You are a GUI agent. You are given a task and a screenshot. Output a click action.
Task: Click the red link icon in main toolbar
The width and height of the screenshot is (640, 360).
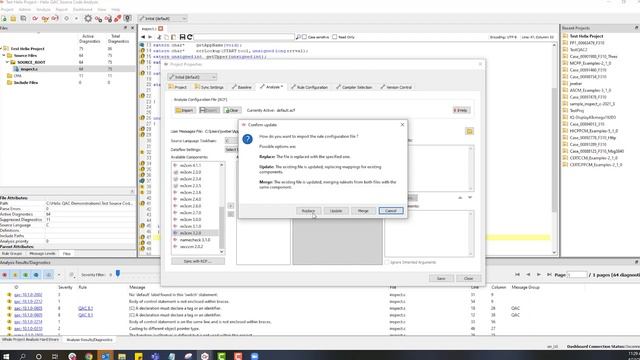pyautogui.click(x=118, y=18)
